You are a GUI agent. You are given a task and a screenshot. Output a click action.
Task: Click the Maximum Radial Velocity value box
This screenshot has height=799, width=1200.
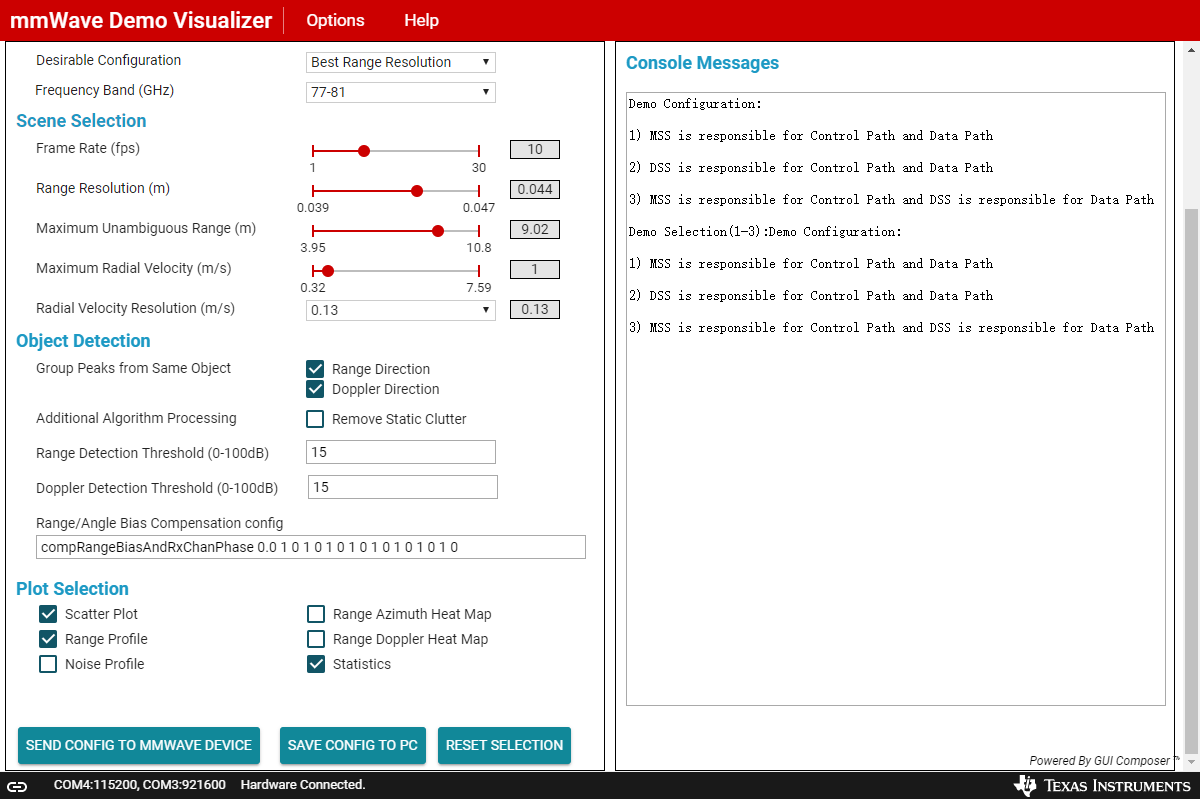click(x=535, y=270)
